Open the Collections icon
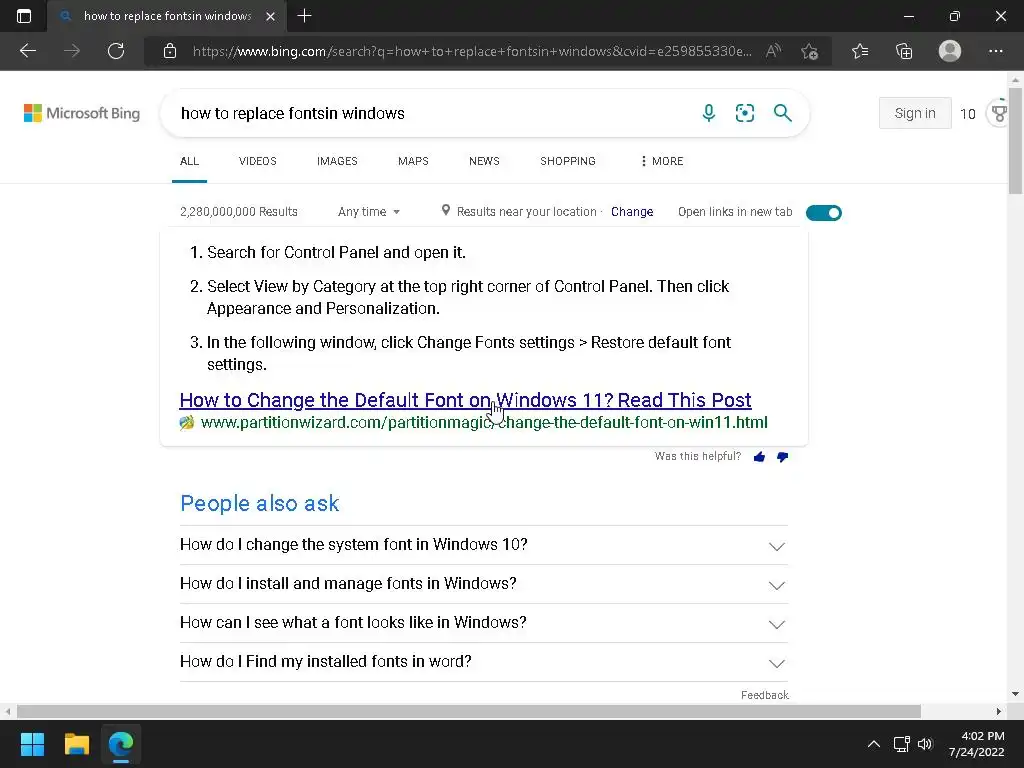Image resolution: width=1024 pixels, height=768 pixels. (x=904, y=51)
